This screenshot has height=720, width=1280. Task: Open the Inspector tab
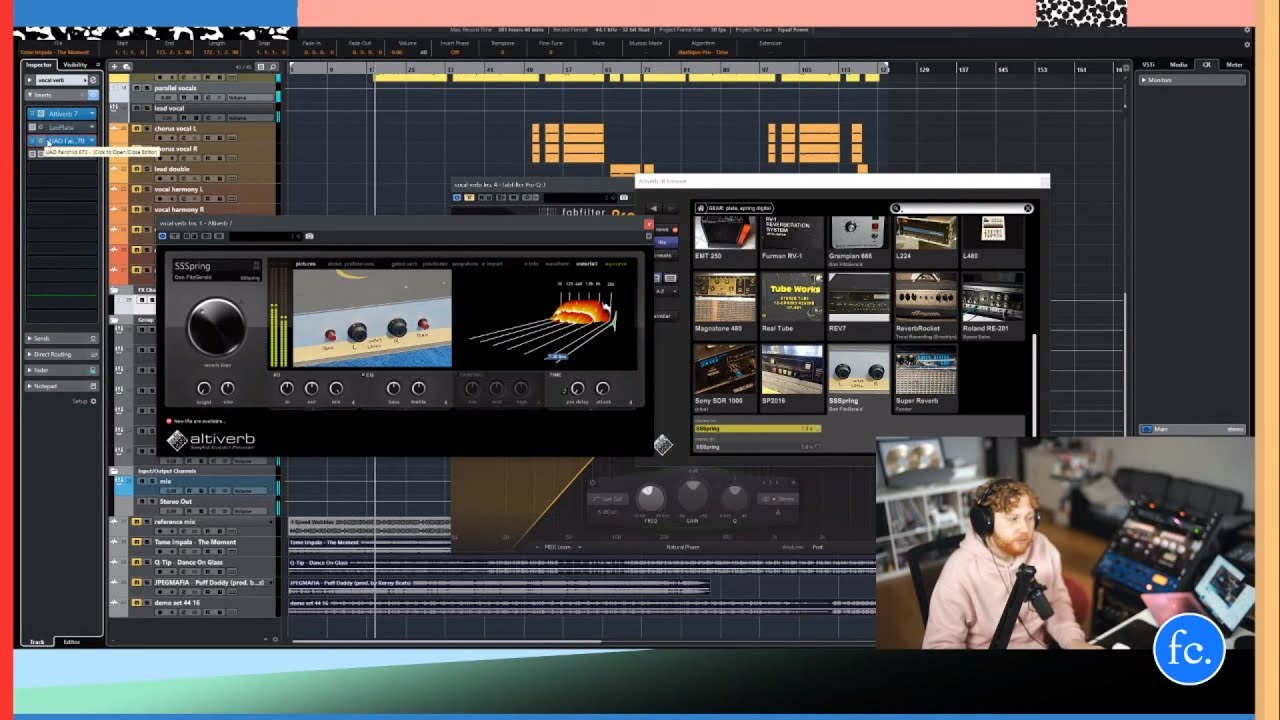click(39, 65)
